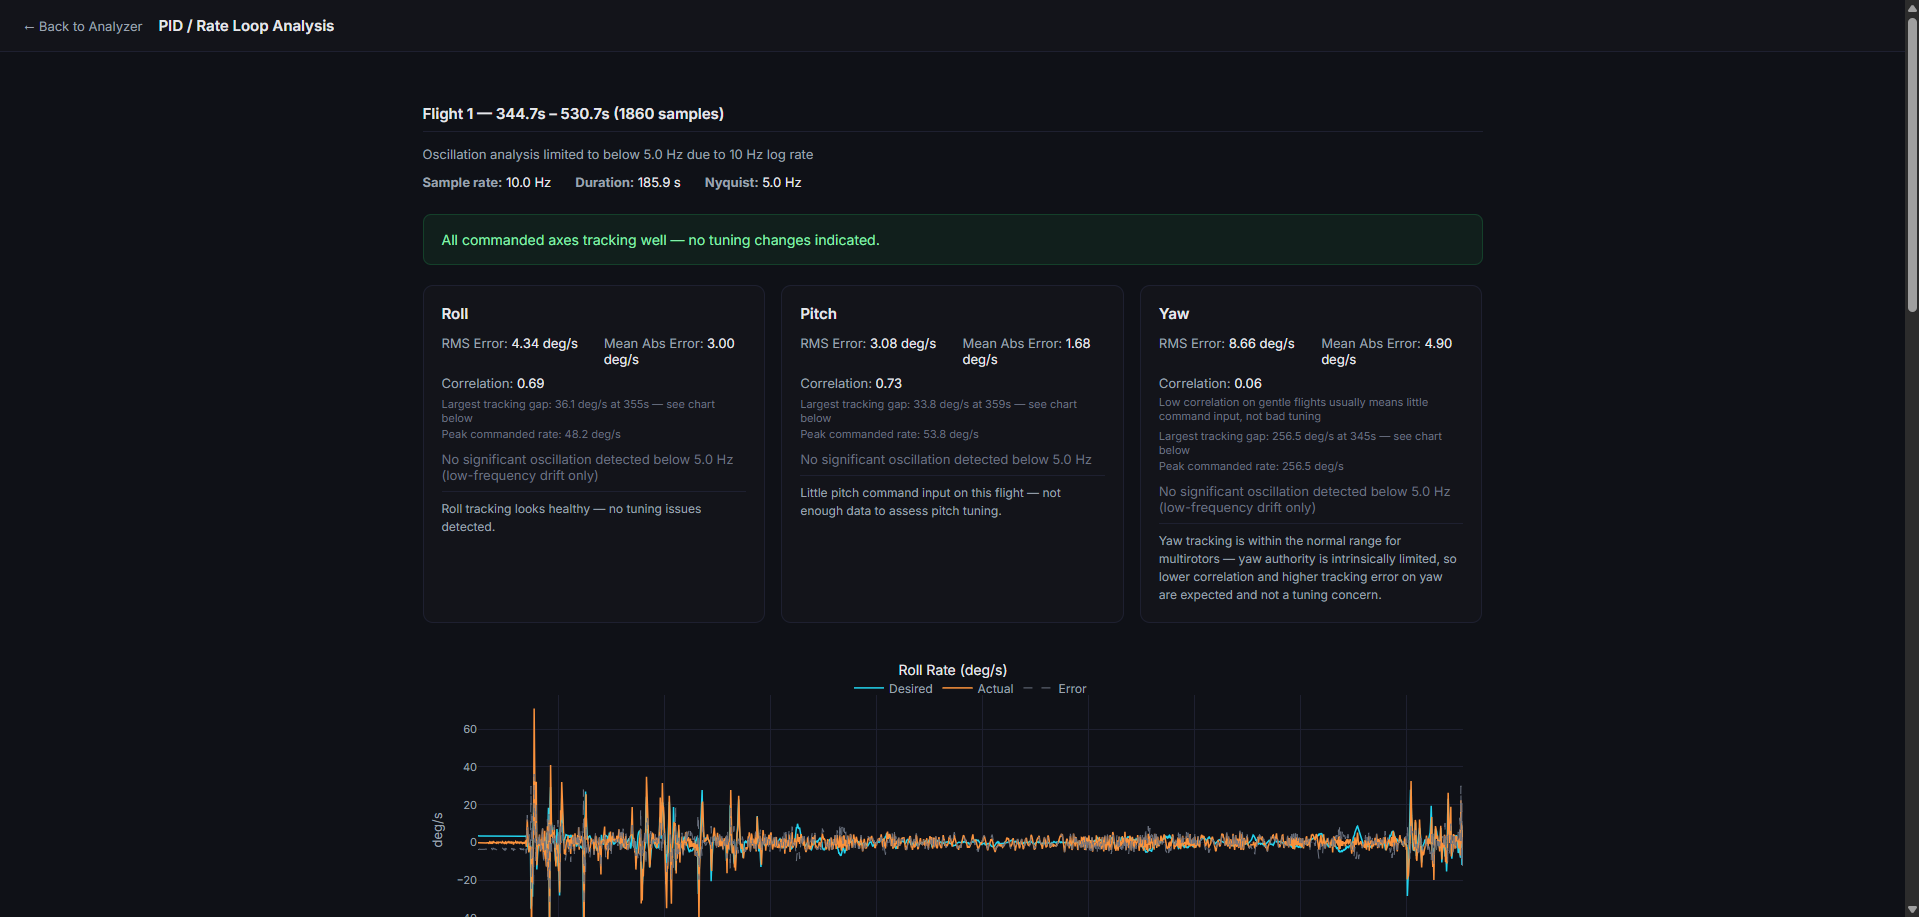Click Roll 'Peak commanded rate: 48.2 deg/s' text
Screen dimensions: 1919x917
tap(531, 435)
